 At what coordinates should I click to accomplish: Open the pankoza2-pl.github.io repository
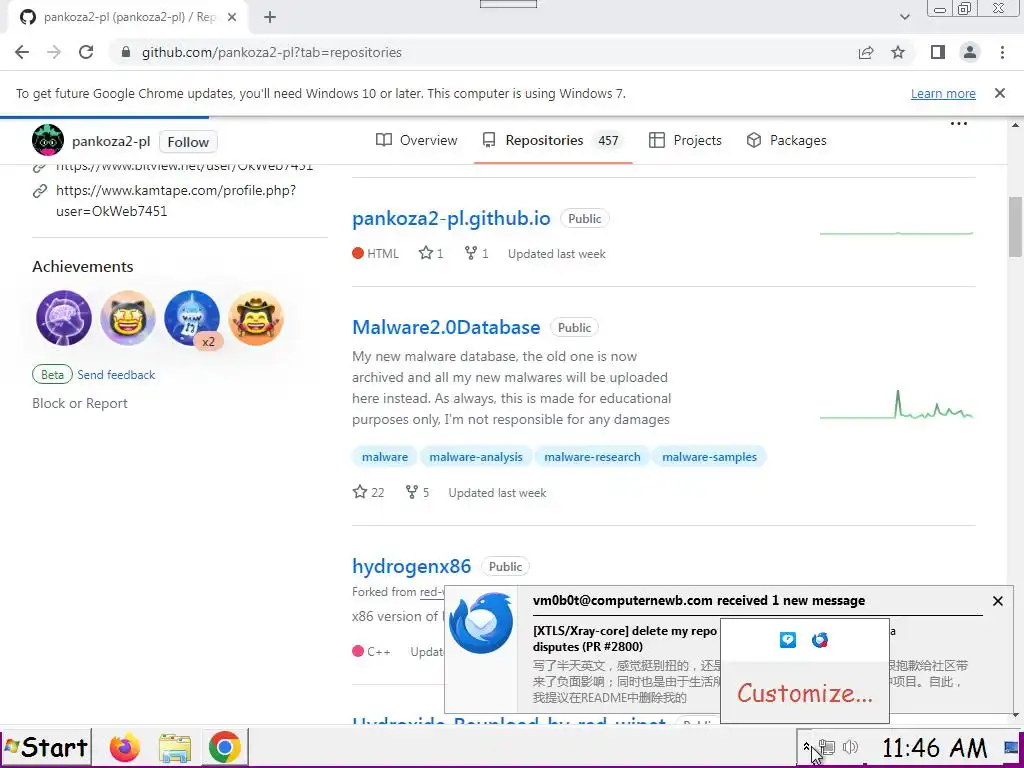(451, 218)
